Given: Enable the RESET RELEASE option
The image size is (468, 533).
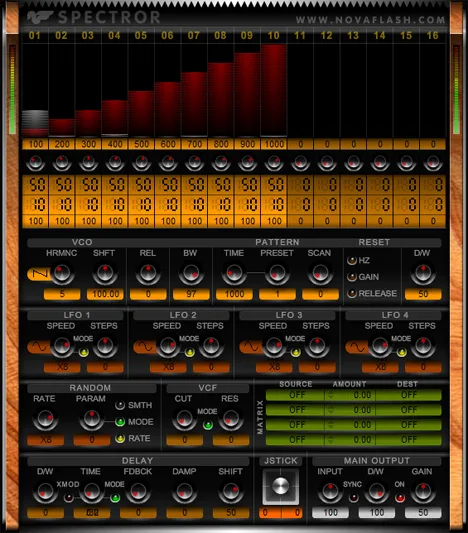Looking at the screenshot, I should pos(352,293).
